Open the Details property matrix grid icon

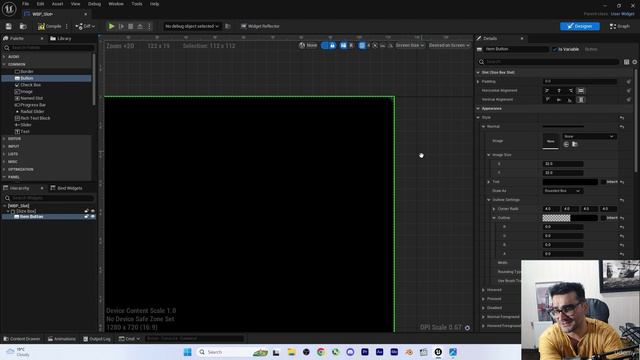click(626, 62)
